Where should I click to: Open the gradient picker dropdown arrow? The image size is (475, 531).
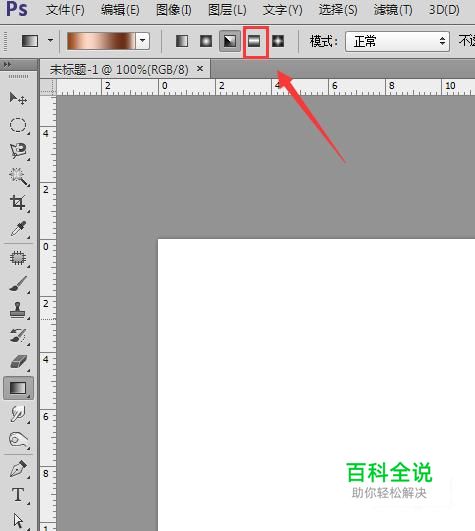[143, 41]
